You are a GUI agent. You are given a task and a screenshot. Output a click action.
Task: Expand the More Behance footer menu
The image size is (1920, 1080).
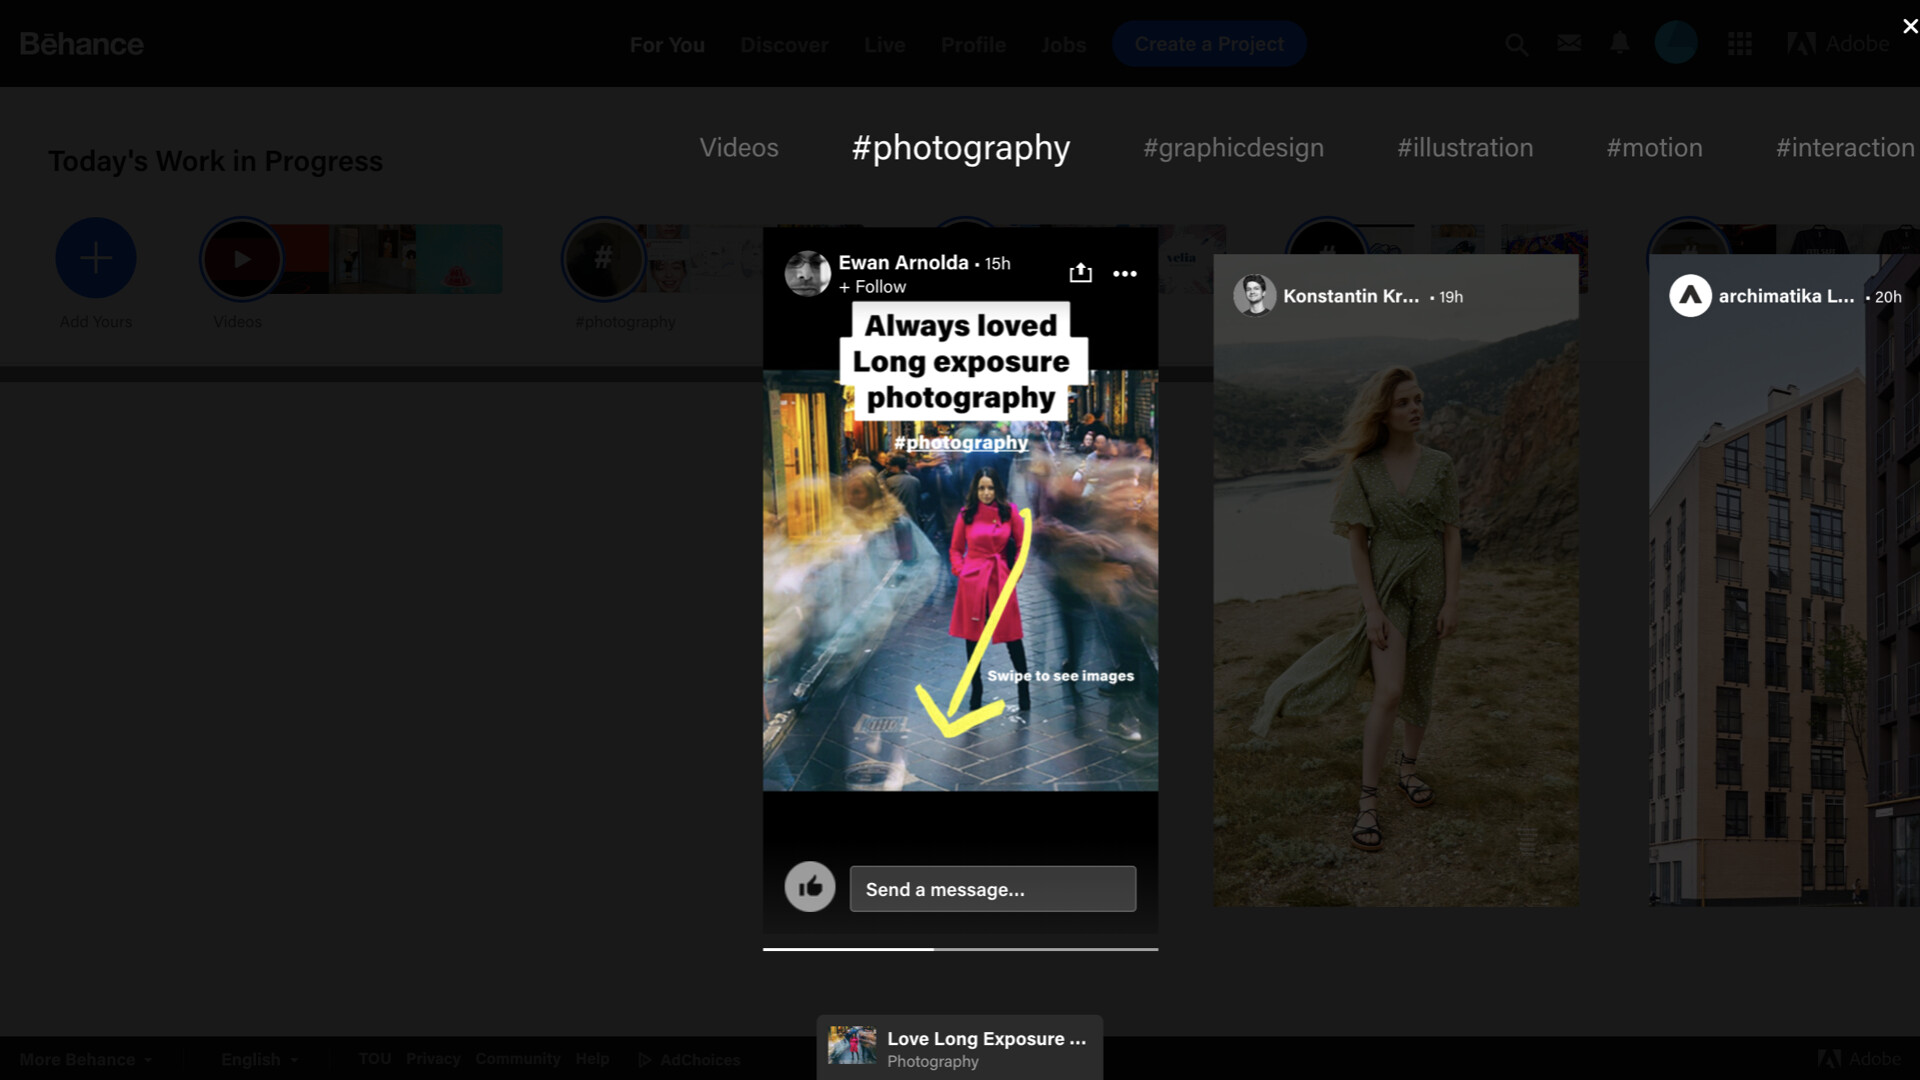pyautogui.click(x=85, y=1059)
